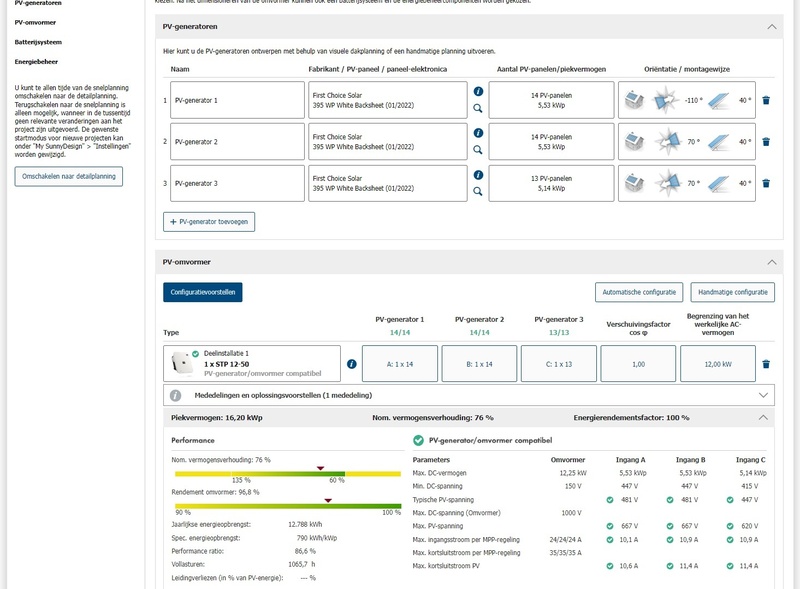Collapse the Piekvermogen details panel

764,417
